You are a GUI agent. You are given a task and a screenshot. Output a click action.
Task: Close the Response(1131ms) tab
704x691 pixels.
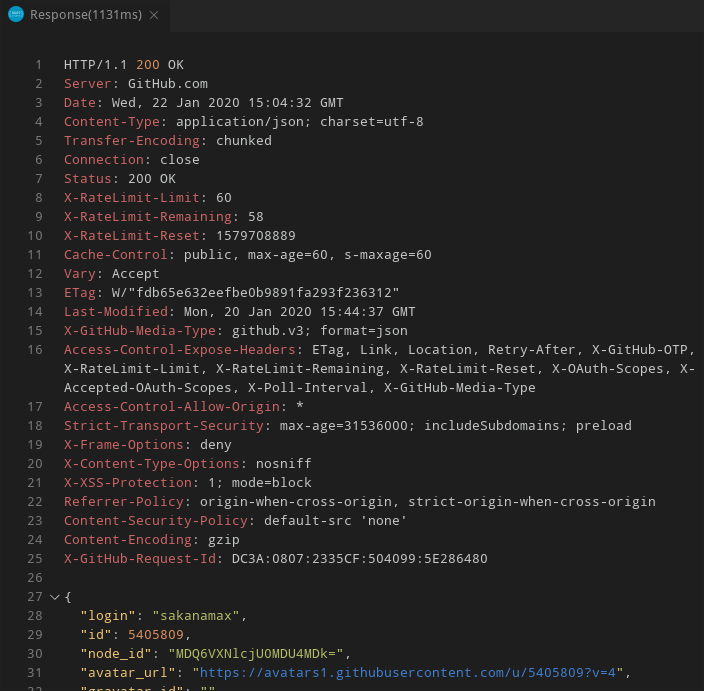point(154,15)
